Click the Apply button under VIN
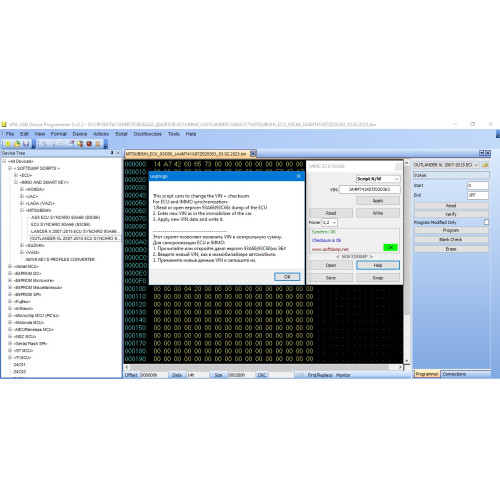 point(378,201)
